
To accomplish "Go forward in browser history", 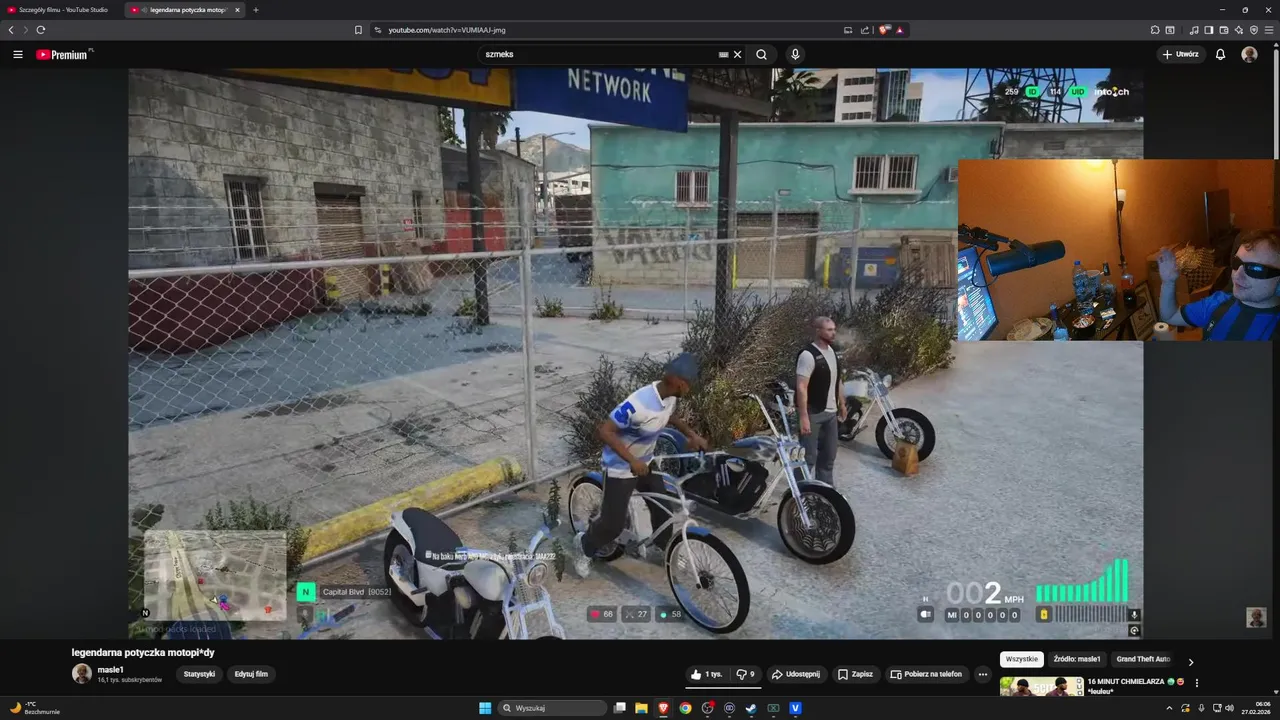I will point(25,30).
